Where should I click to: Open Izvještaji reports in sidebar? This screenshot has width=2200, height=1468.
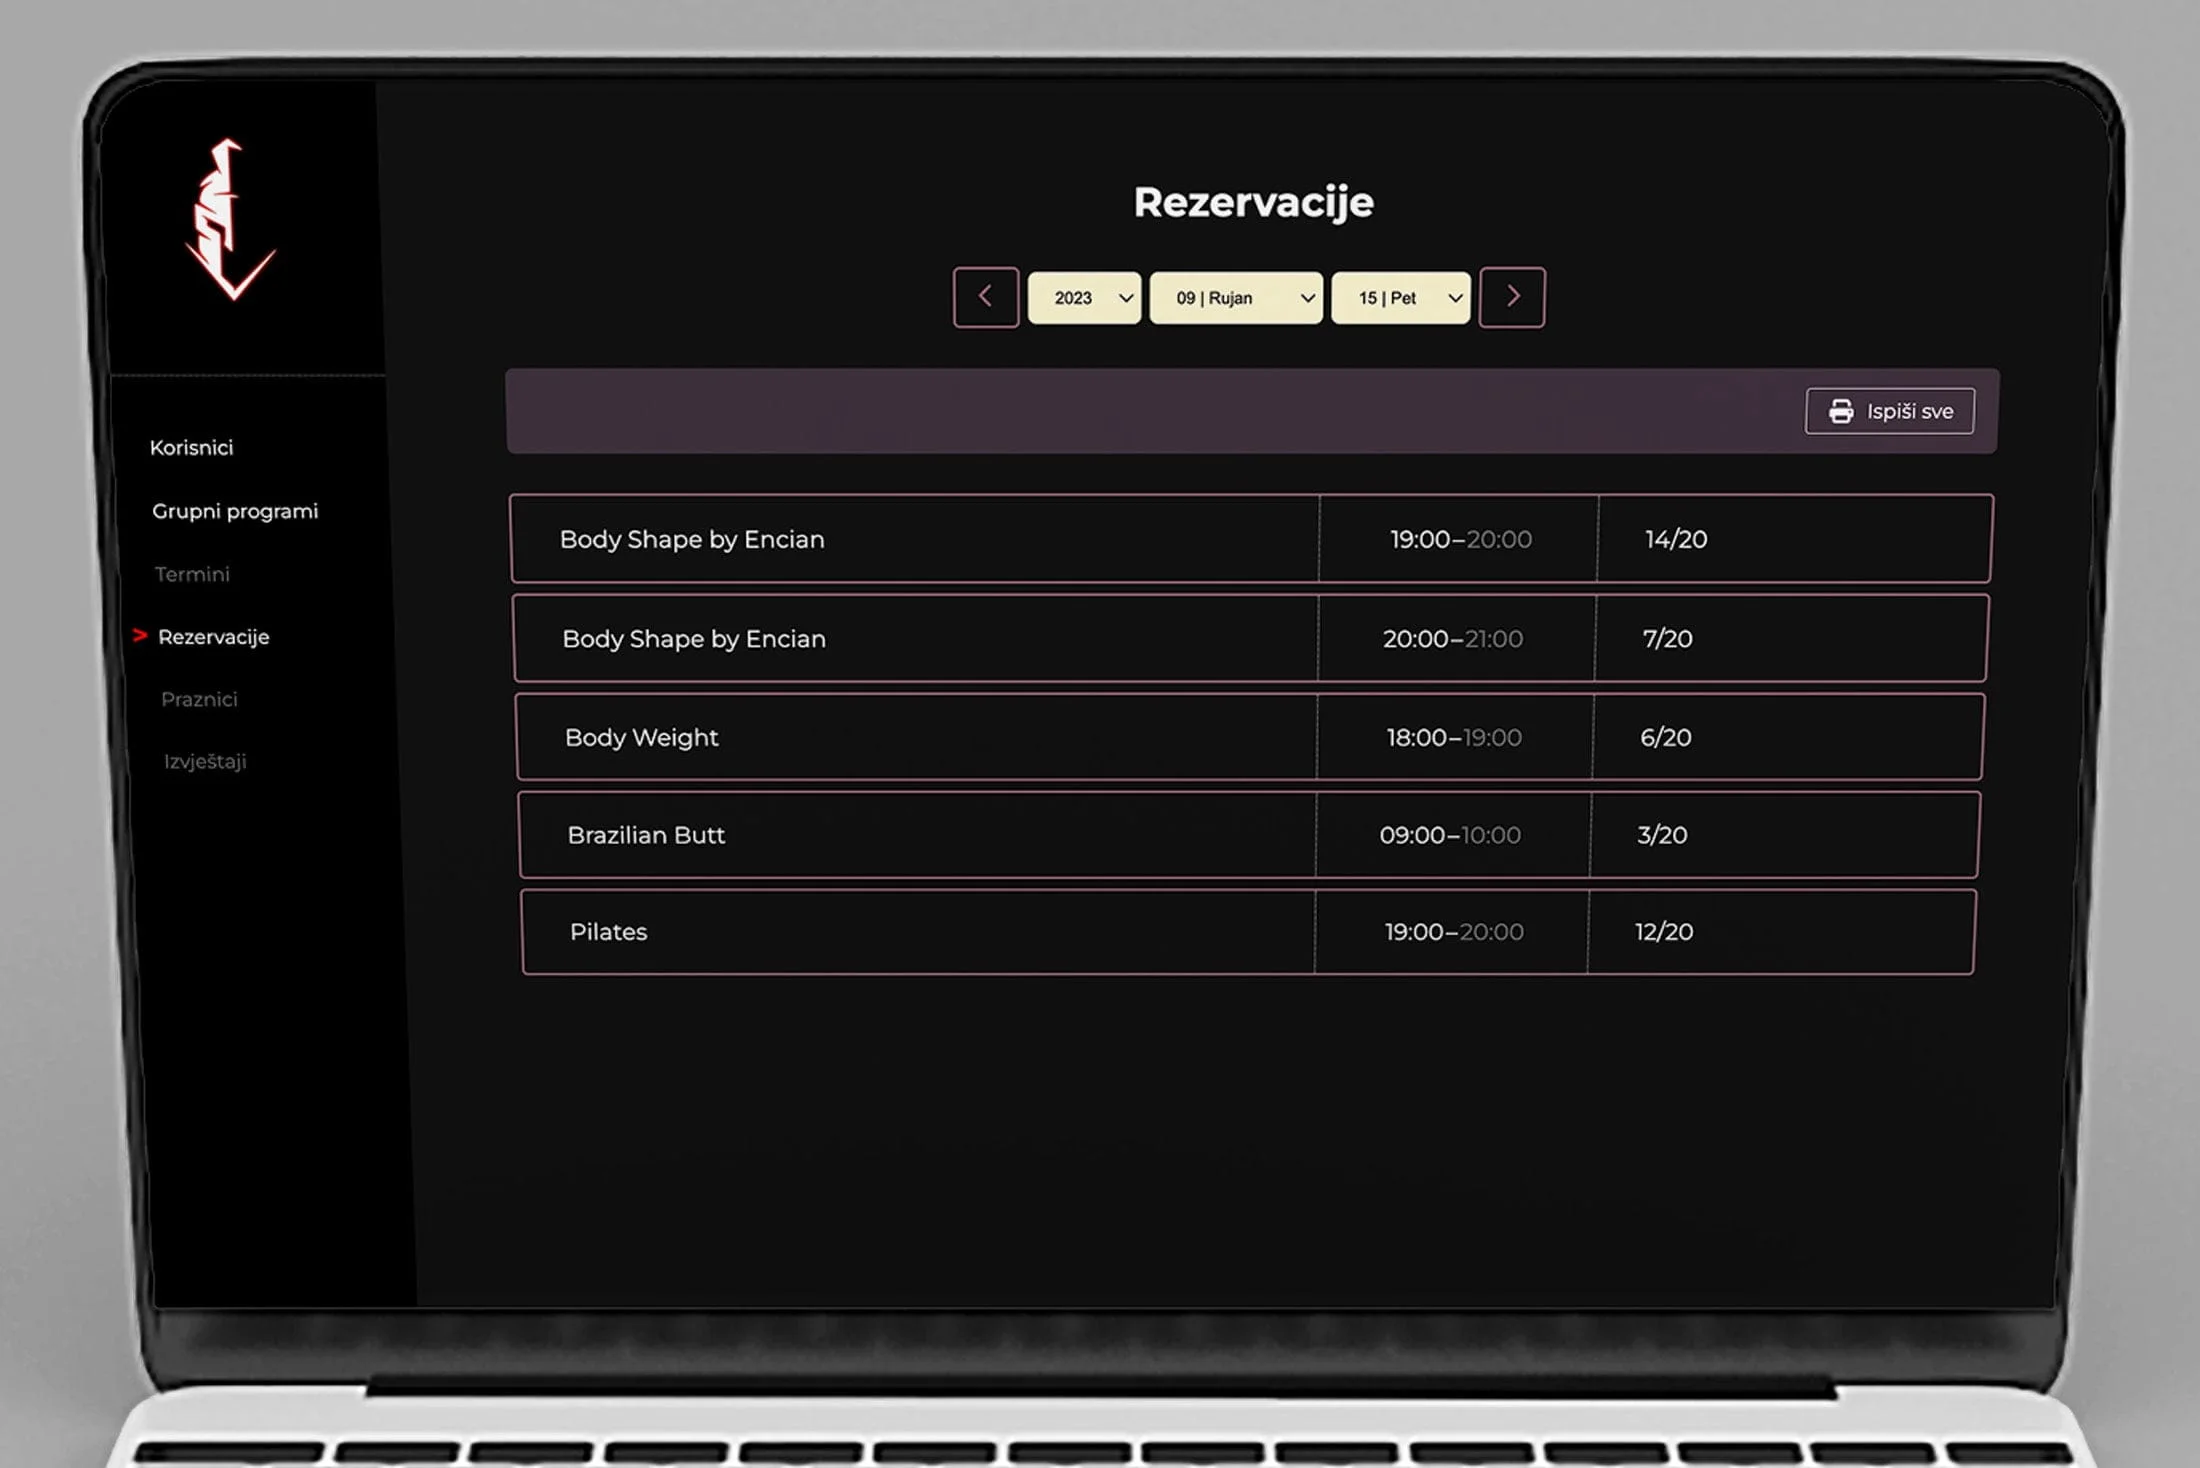205,761
